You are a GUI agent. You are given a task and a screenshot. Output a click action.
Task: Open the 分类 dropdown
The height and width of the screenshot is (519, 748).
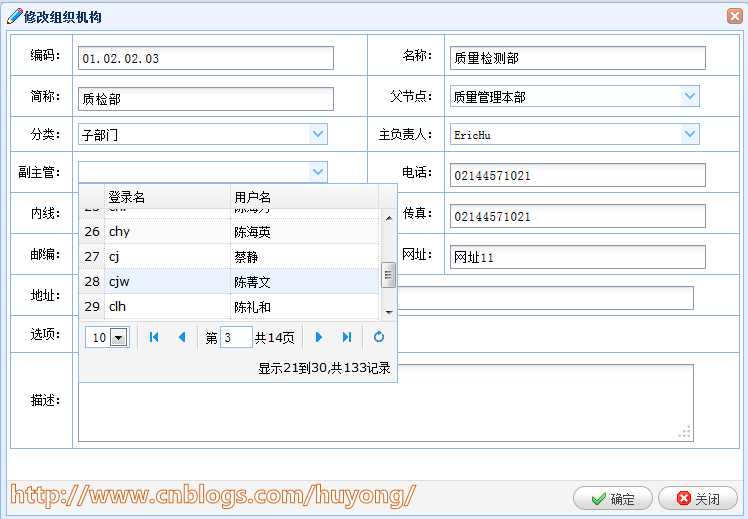[318, 134]
